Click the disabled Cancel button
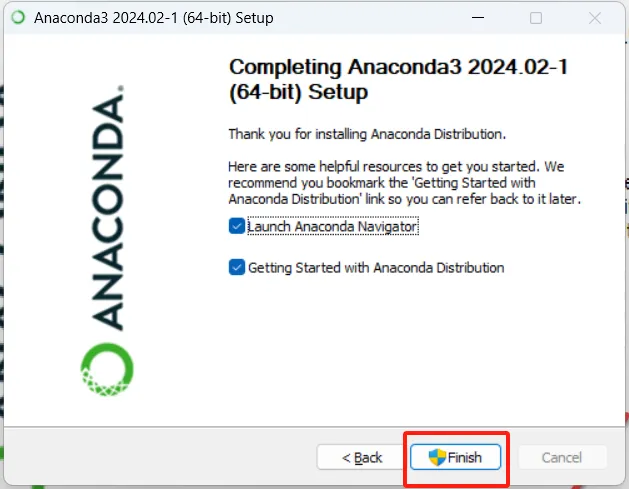 point(562,457)
